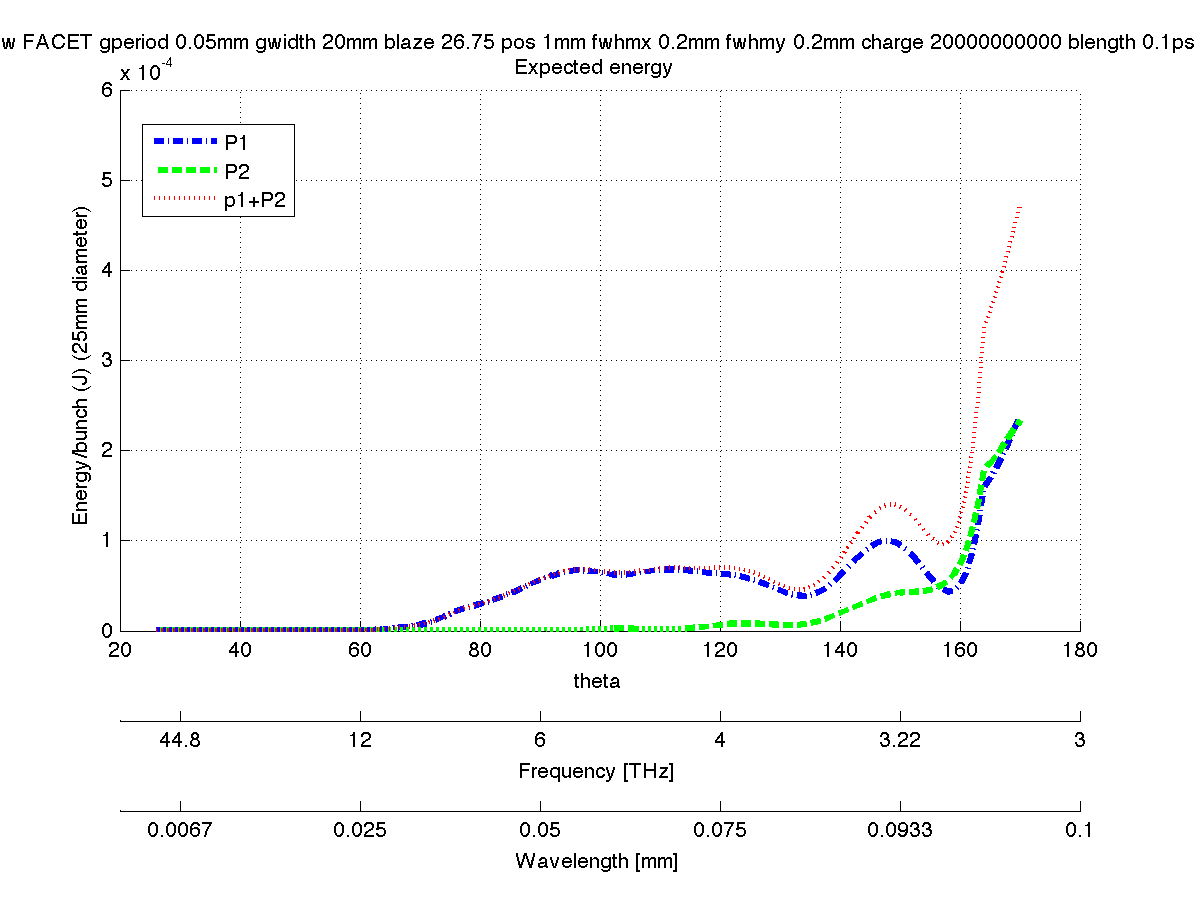
Task: Click the P1 legend entry label
Action: (x=237, y=141)
